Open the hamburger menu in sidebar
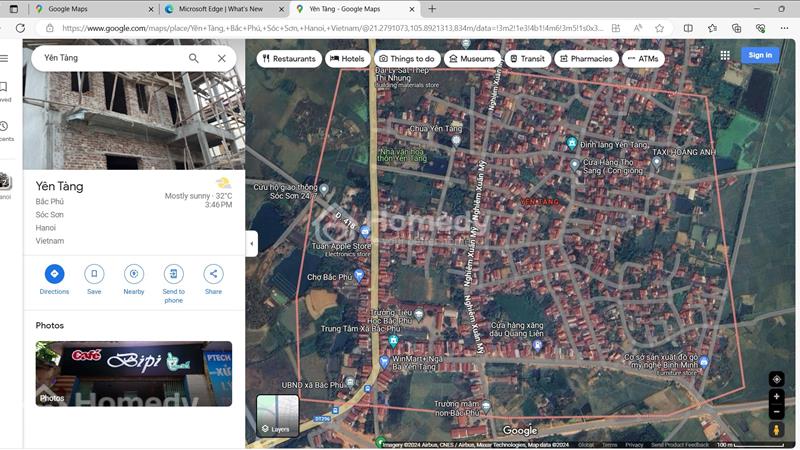 coord(5,59)
